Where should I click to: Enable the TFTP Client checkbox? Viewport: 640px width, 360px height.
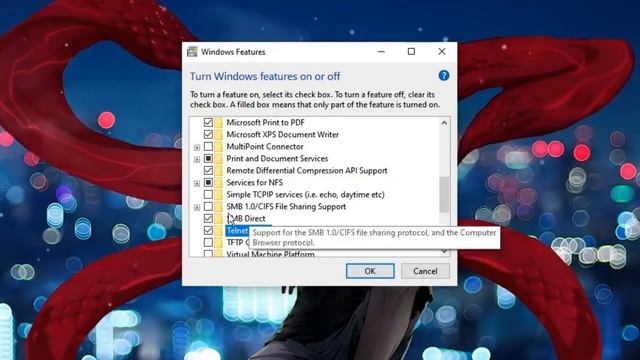coord(208,242)
